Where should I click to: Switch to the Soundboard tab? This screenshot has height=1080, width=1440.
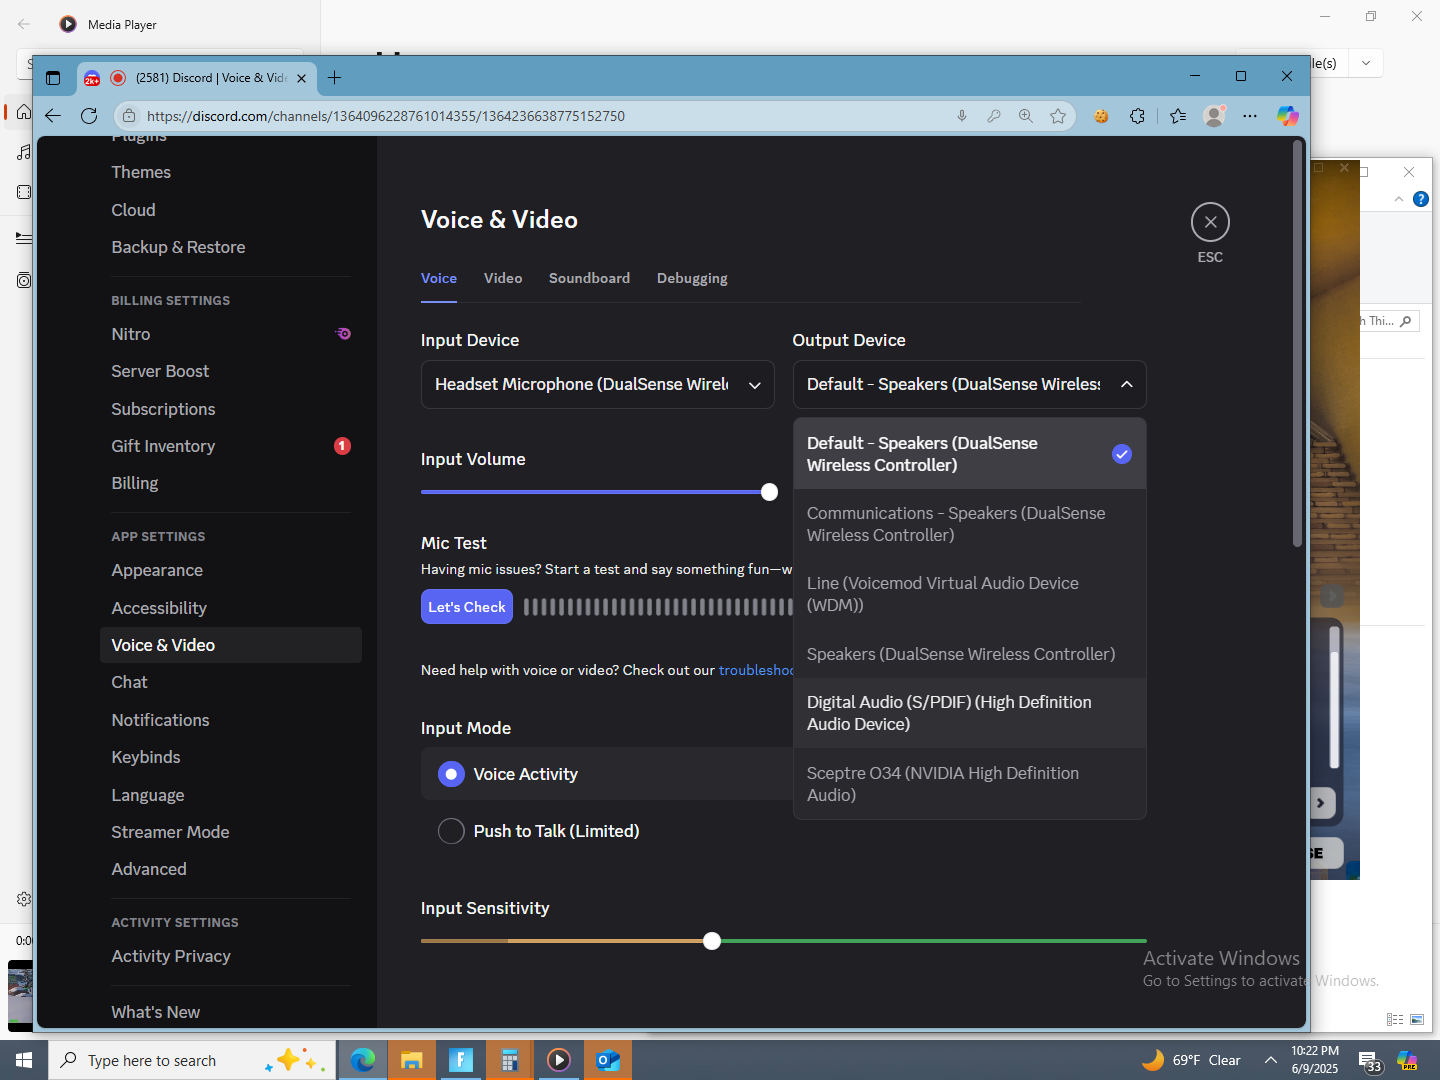(x=589, y=278)
